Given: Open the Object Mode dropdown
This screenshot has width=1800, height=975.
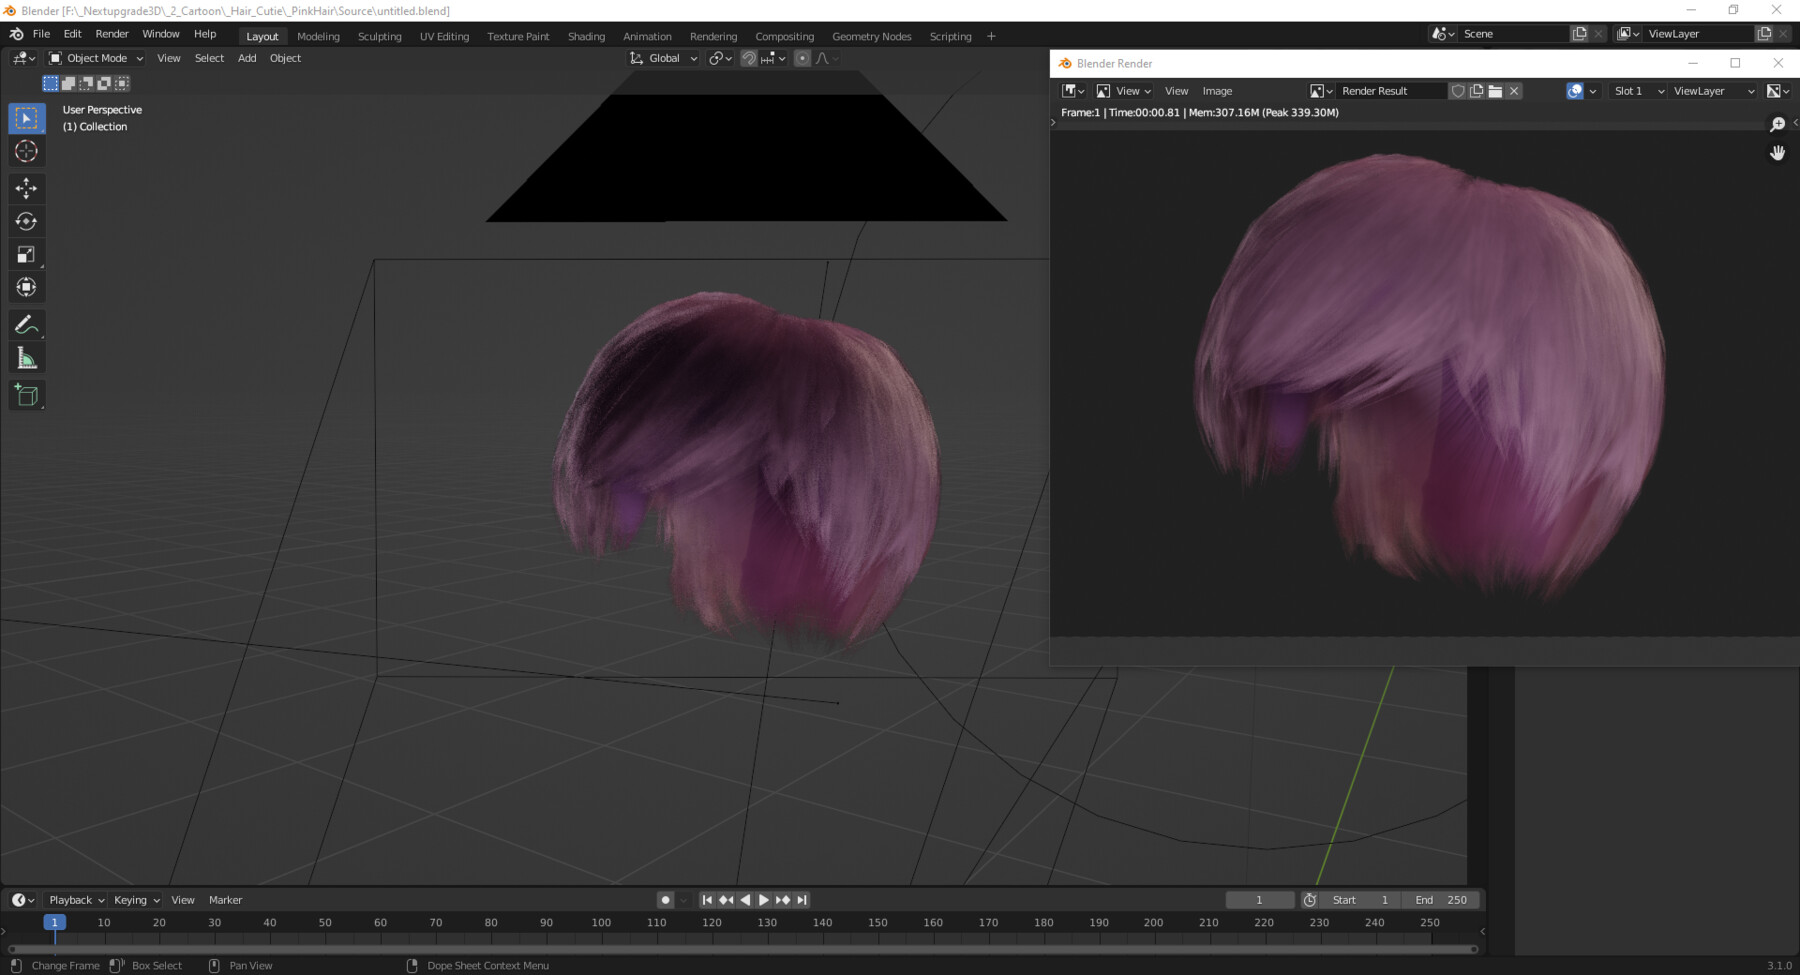Looking at the screenshot, I should click(96, 58).
